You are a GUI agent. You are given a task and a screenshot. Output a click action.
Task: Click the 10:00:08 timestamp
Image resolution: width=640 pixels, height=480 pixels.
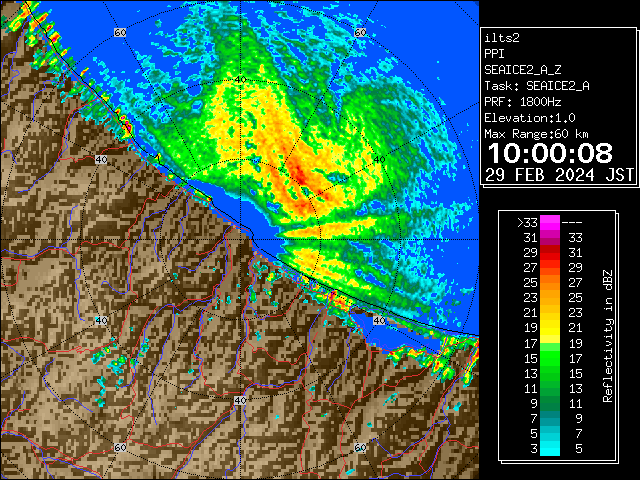(550, 153)
